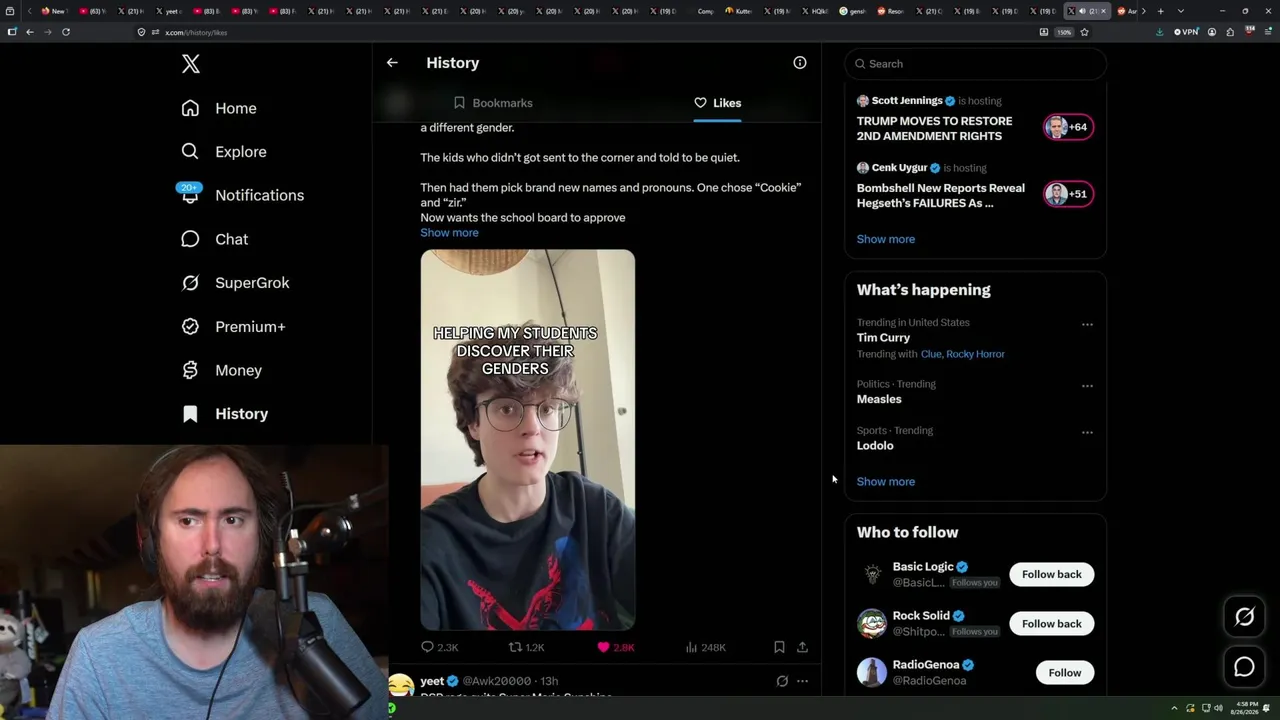
Task: Click the X logo in the sidebar
Action: [191, 64]
